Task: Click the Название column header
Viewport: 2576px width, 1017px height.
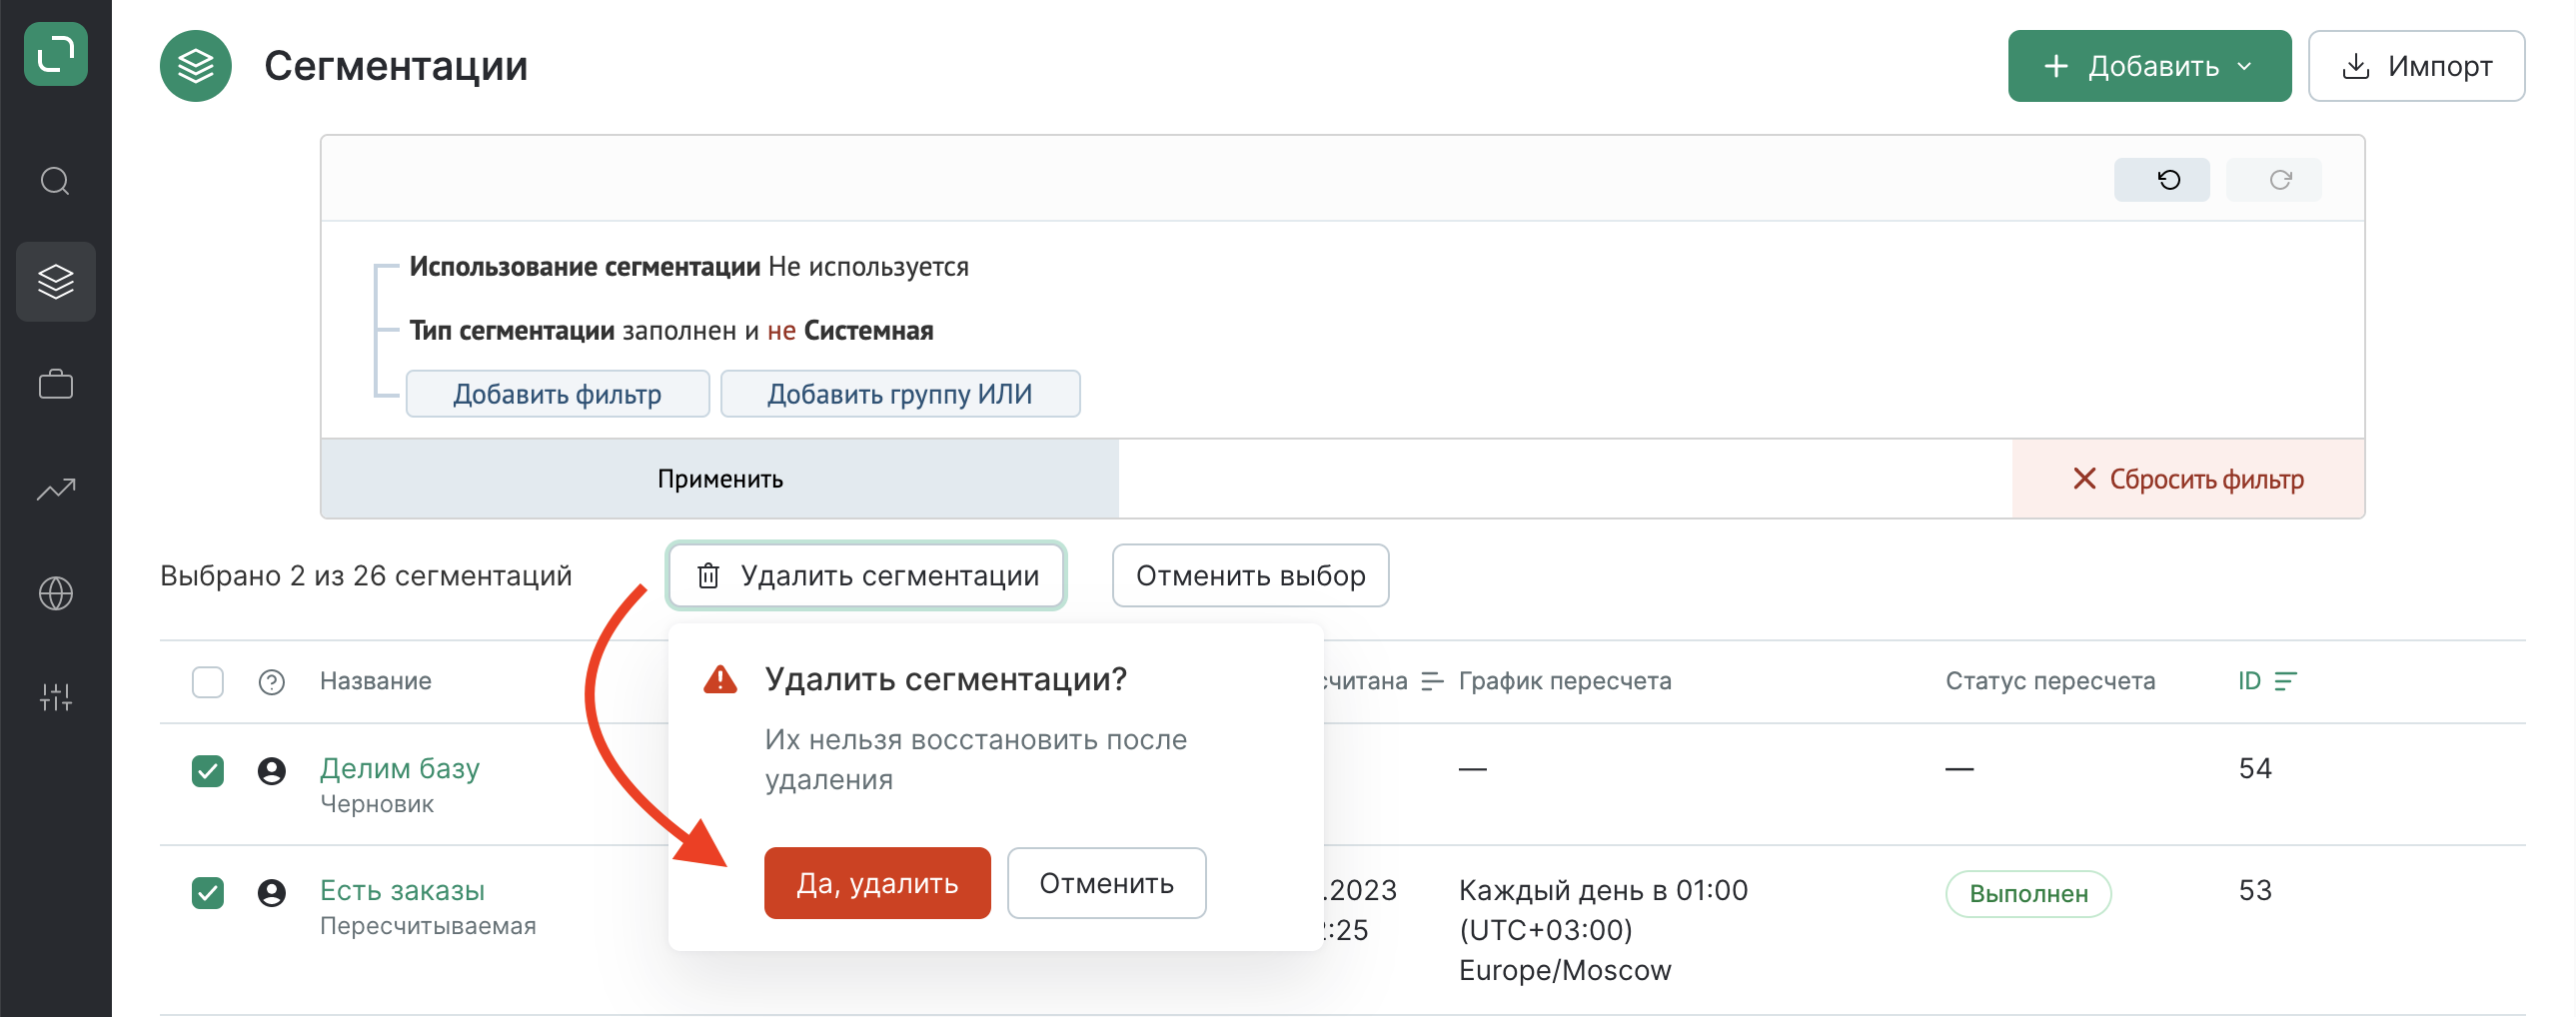Action: (376, 681)
